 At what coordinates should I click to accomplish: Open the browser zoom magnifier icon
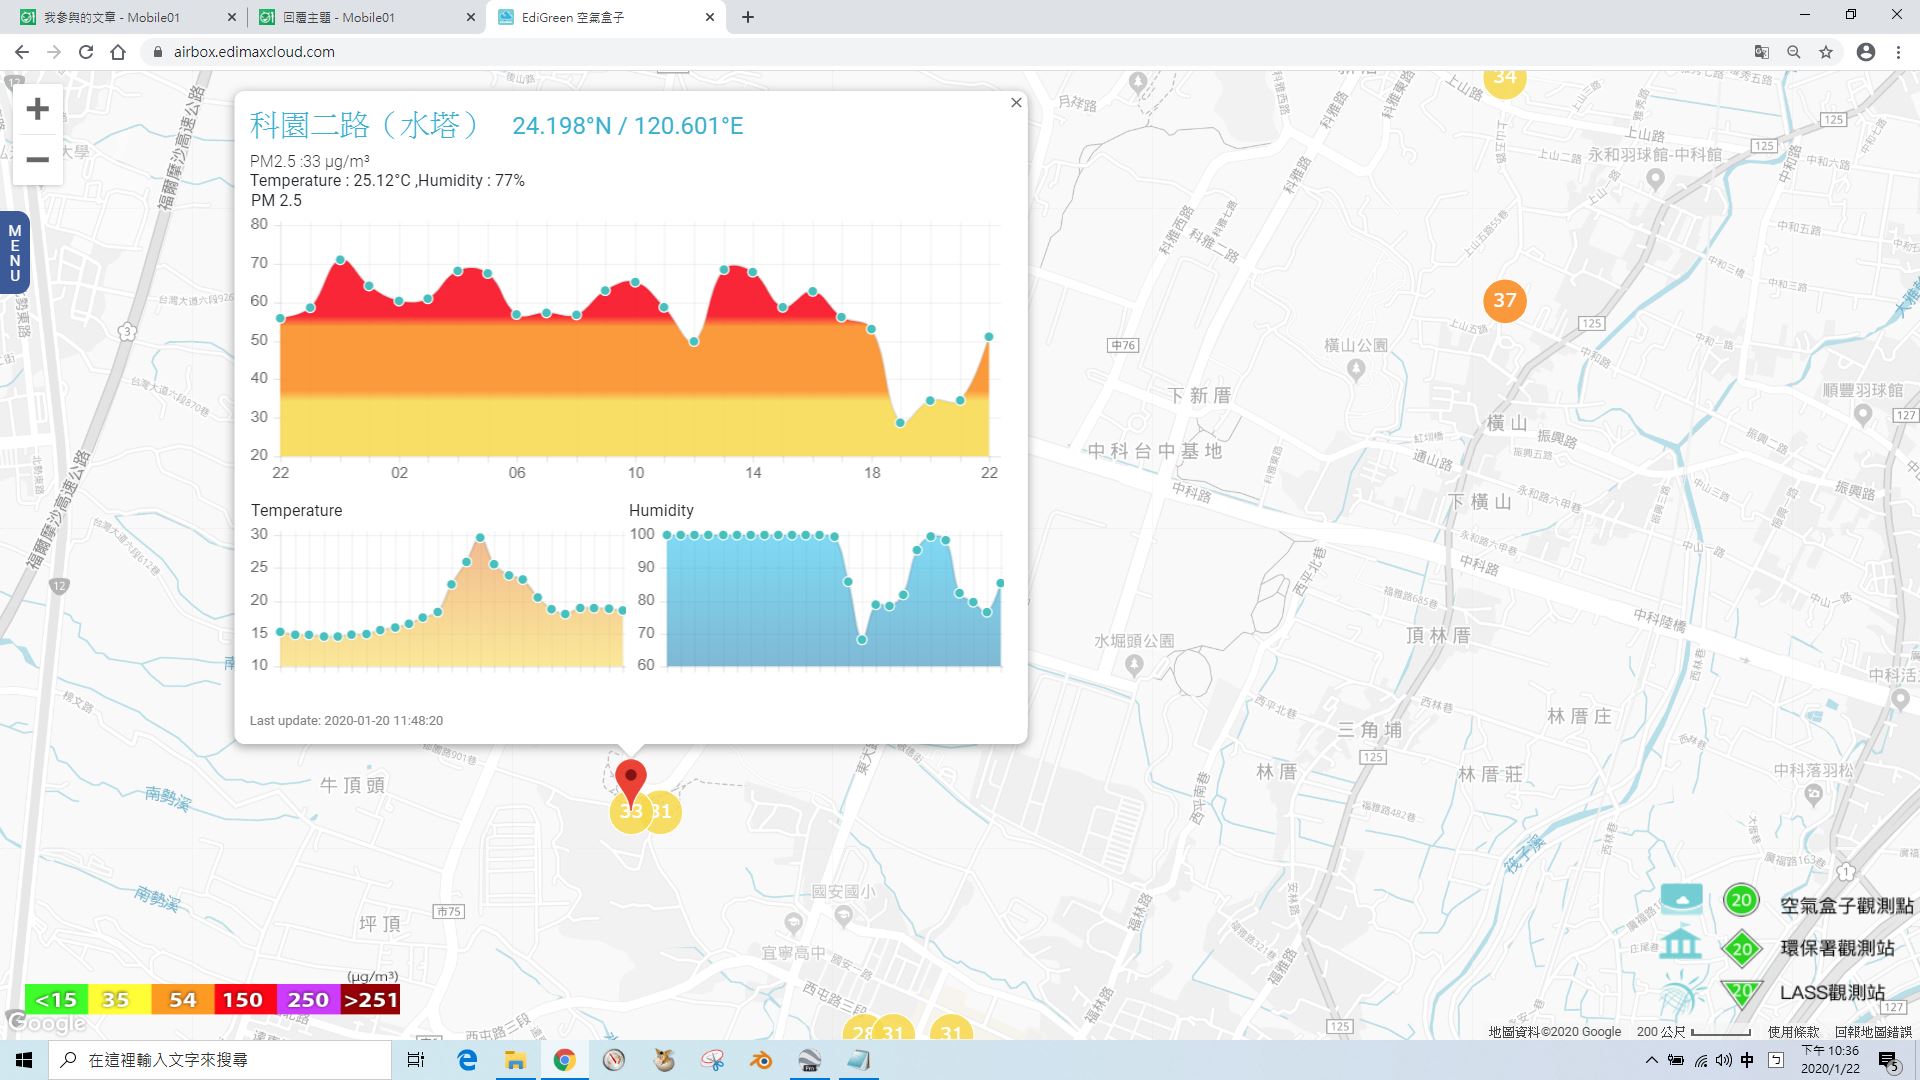click(1794, 52)
